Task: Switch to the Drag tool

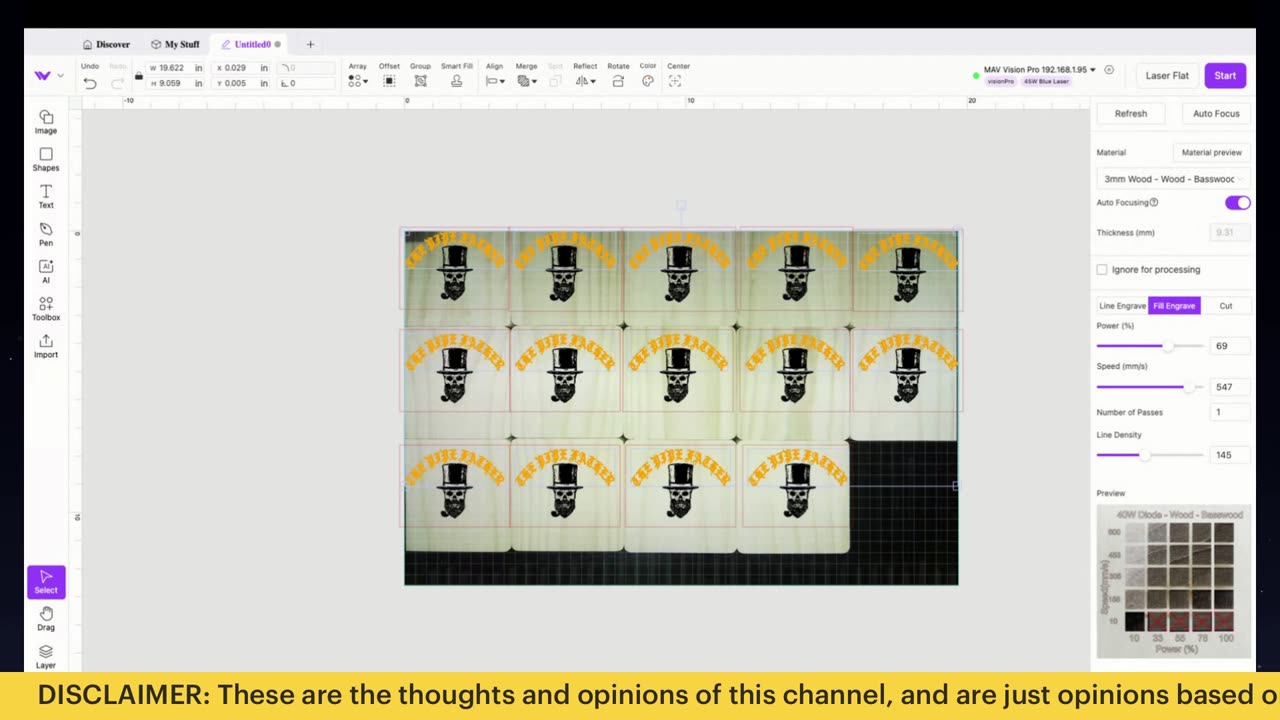Action: pos(46,619)
